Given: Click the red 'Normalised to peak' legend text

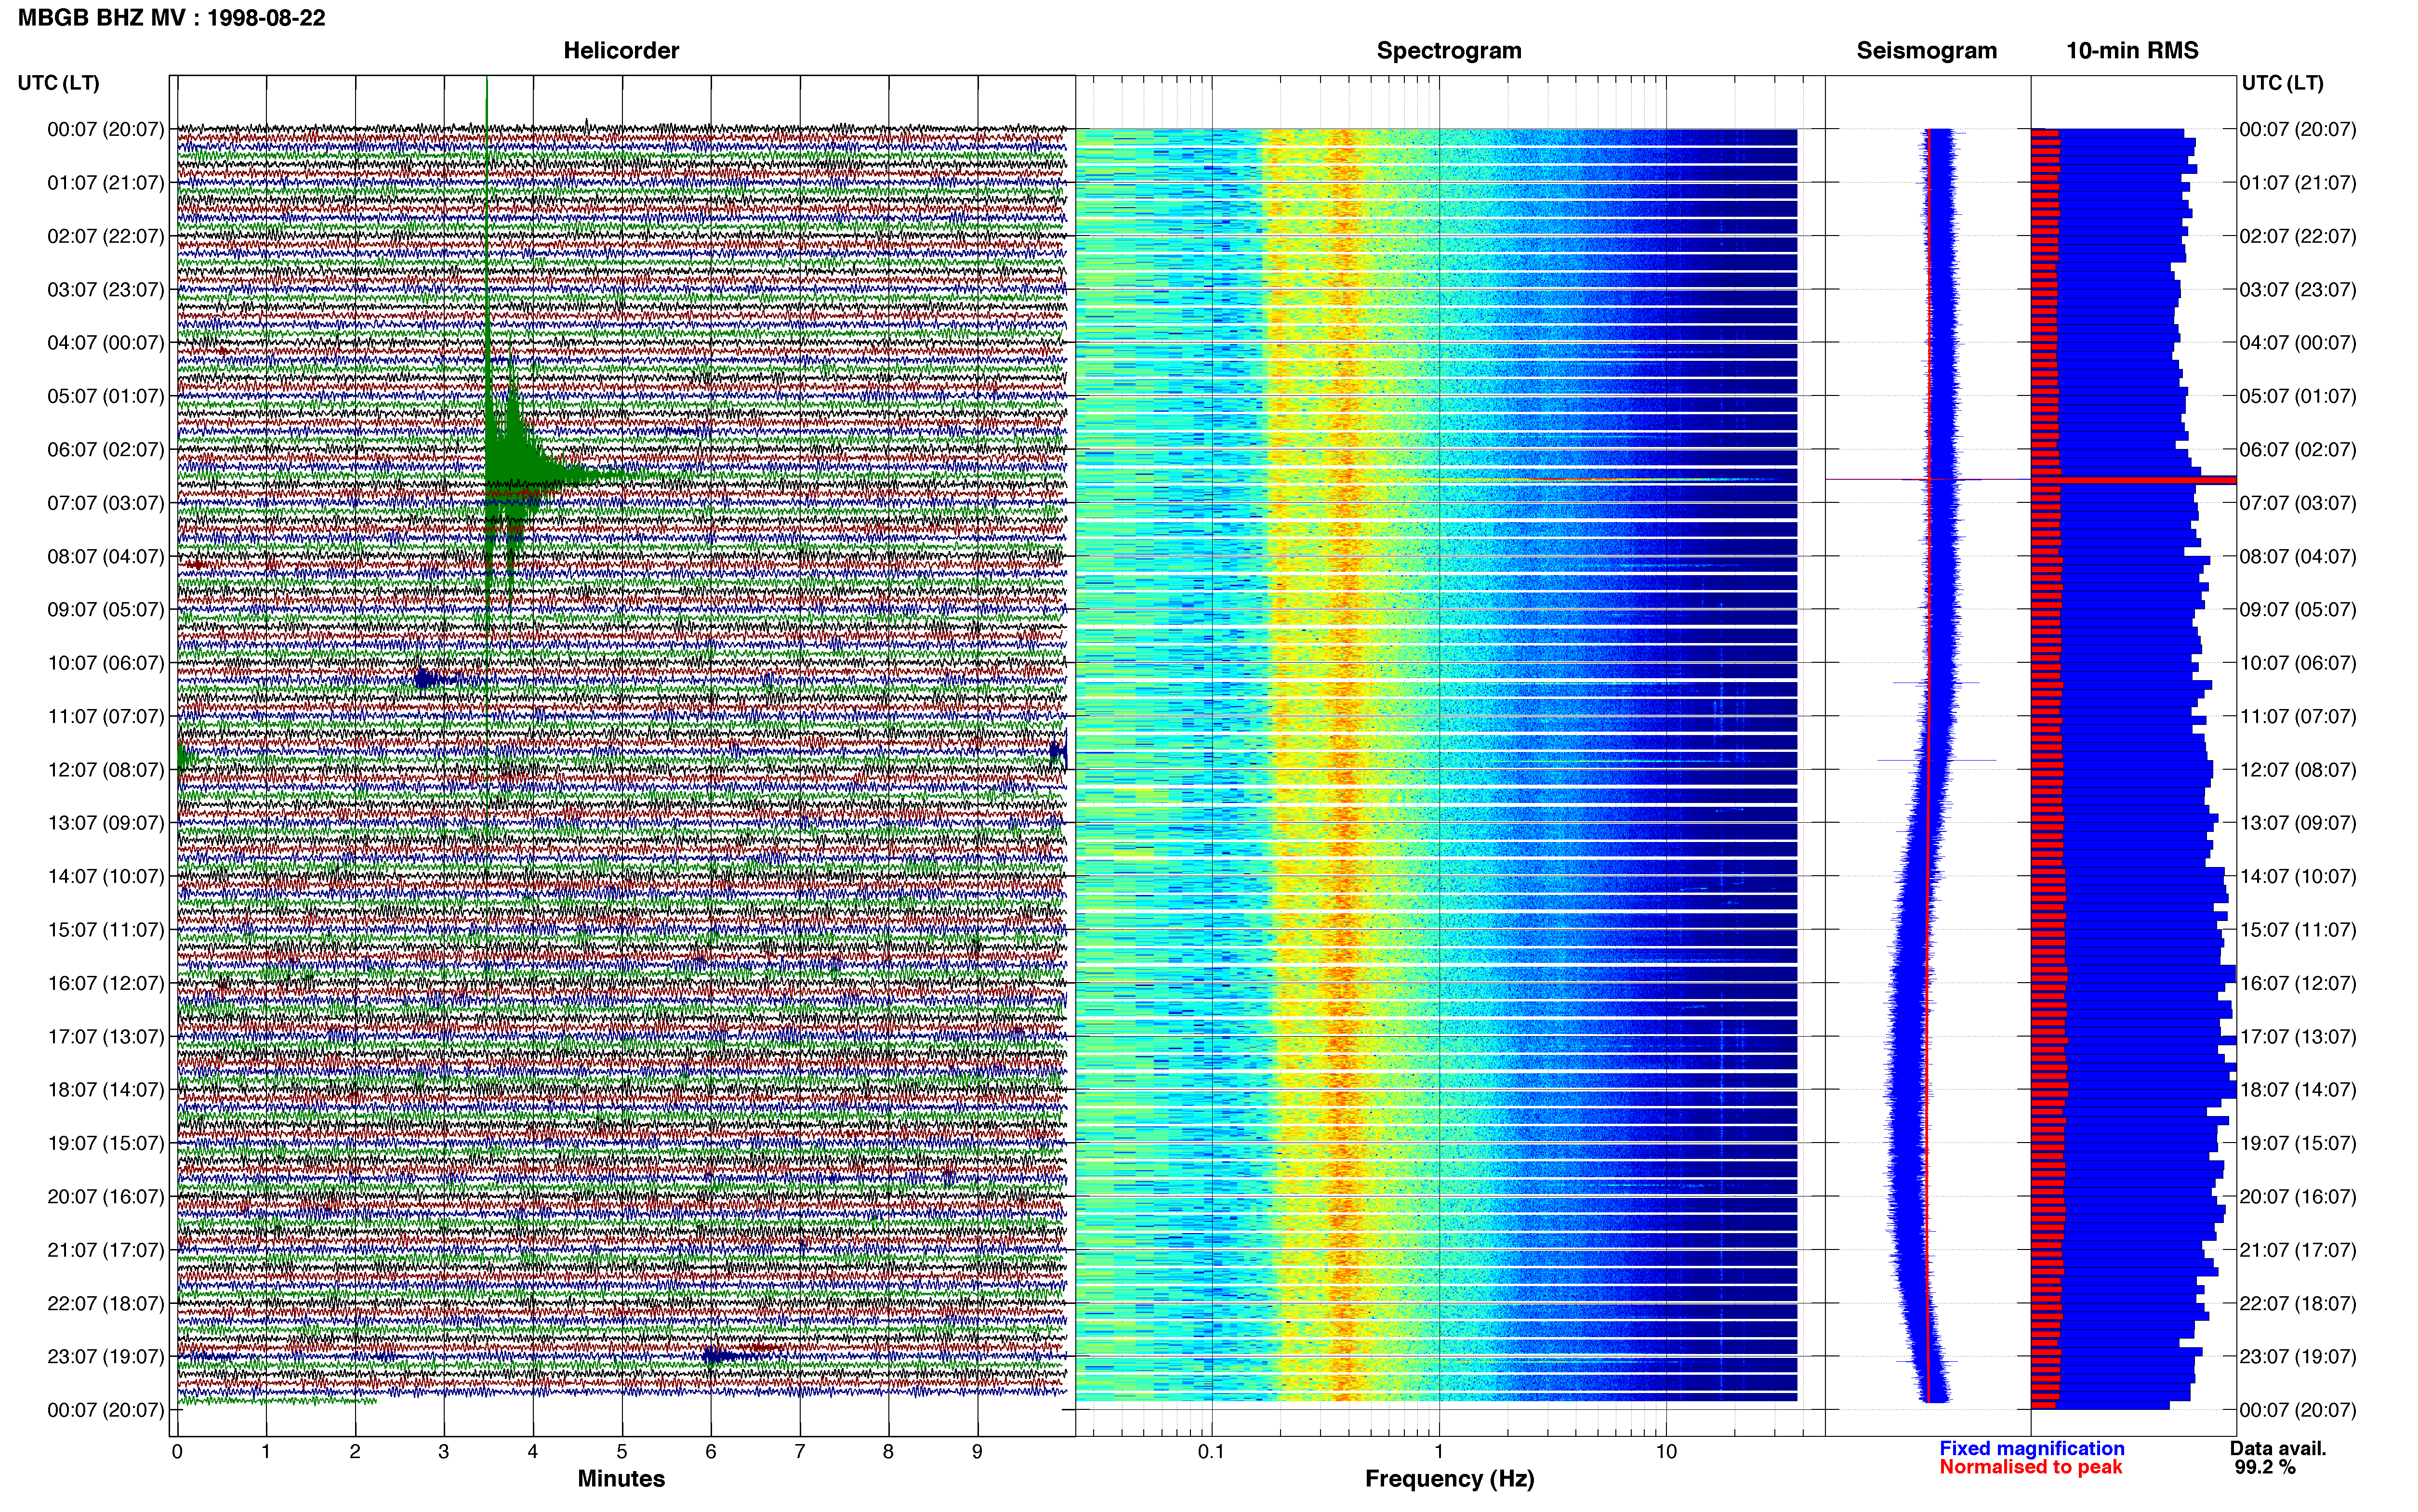Looking at the screenshot, I should [x=2031, y=1467].
